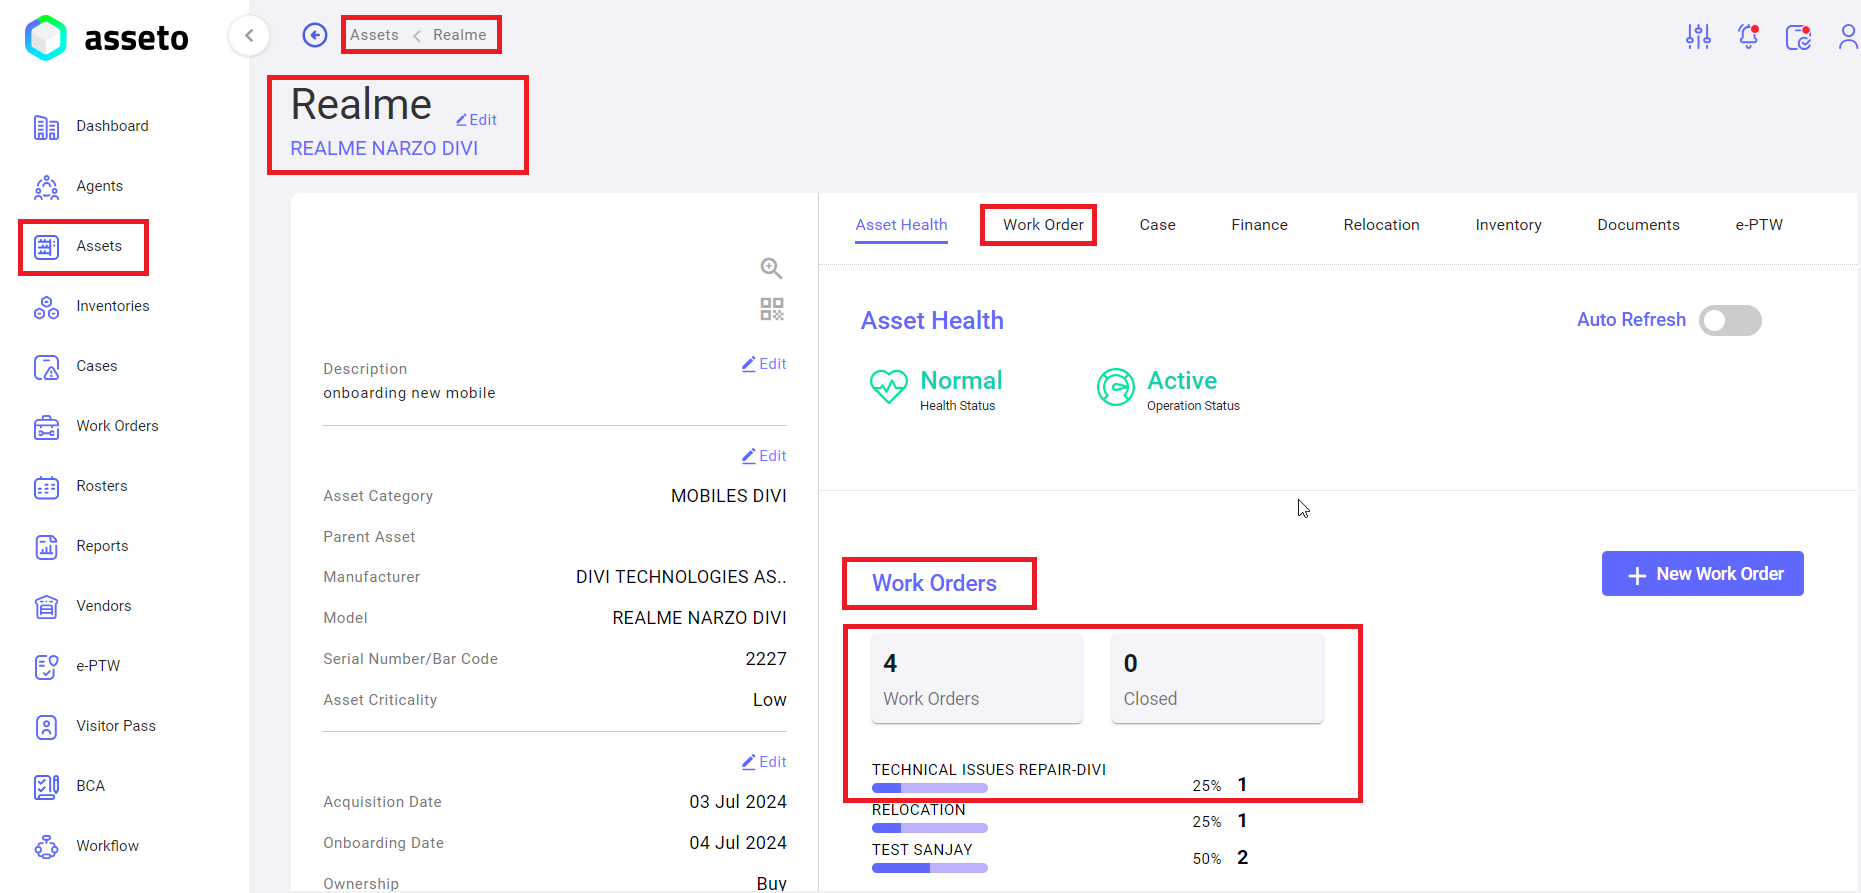The height and width of the screenshot is (893, 1861).
Task: Click the zoom magnifier icon on asset image
Action: click(771, 268)
